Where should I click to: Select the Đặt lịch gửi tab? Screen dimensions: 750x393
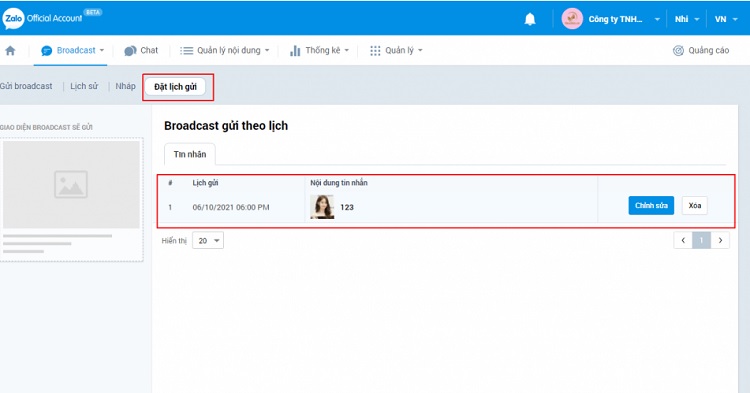[176, 87]
